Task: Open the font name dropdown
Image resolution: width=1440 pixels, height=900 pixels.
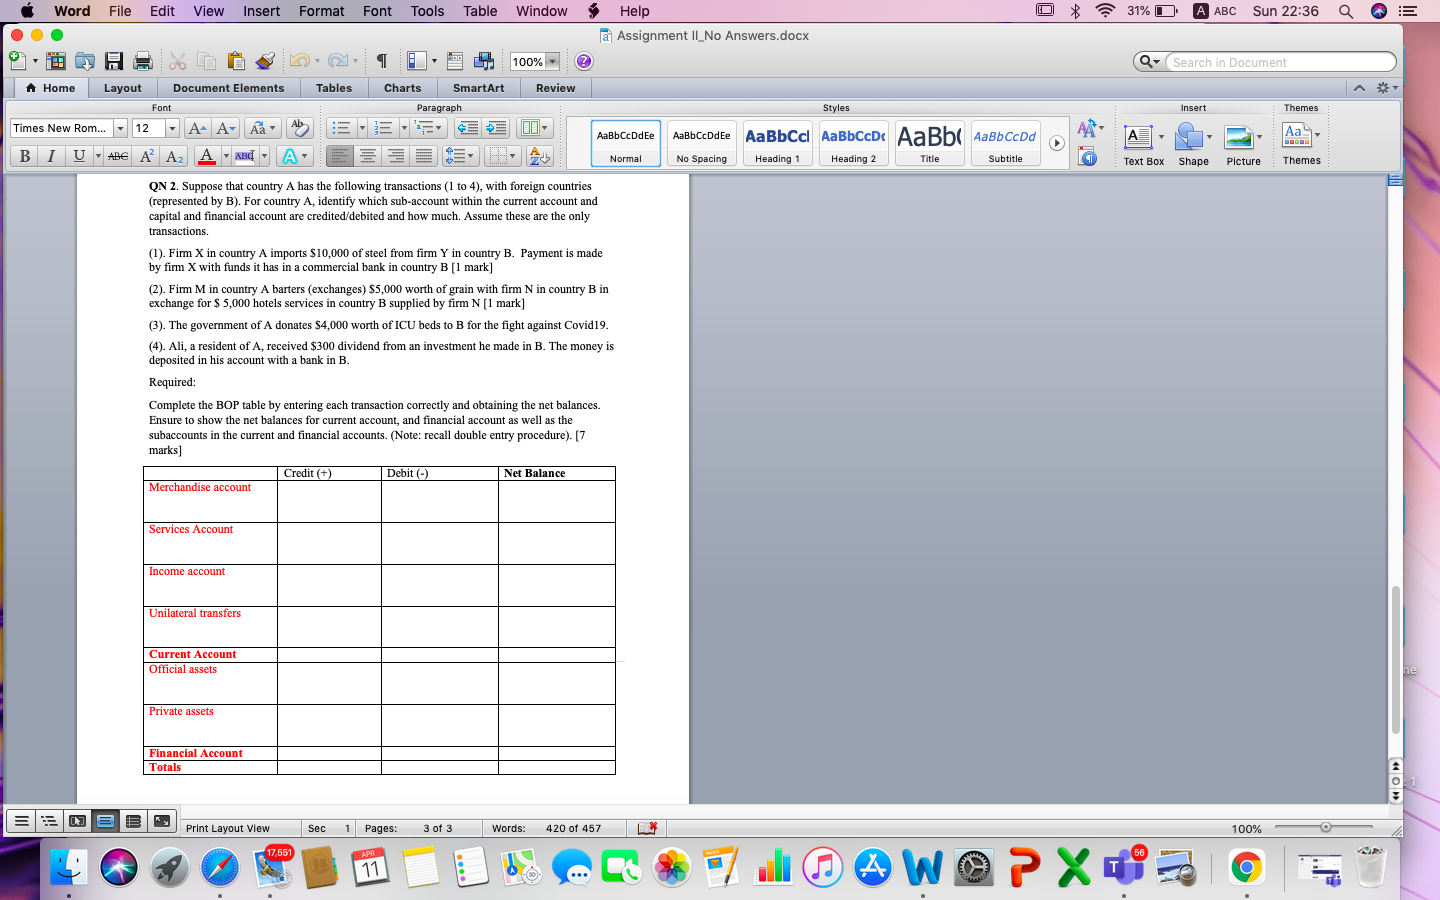Action: tap(119, 128)
